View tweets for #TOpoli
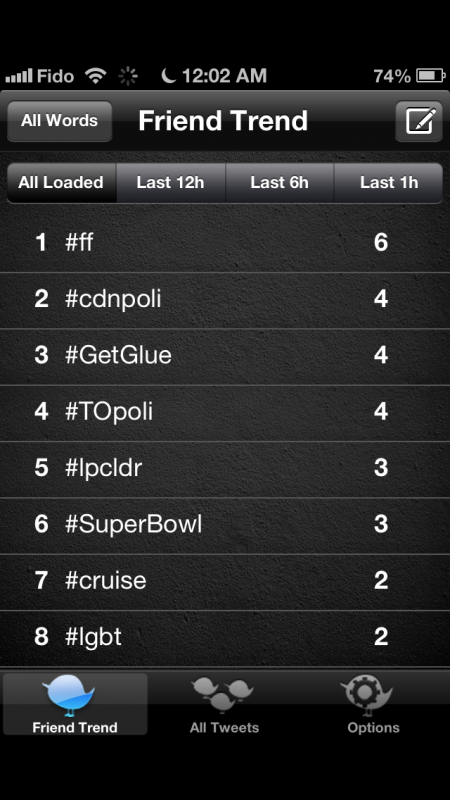 pos(225,412)
